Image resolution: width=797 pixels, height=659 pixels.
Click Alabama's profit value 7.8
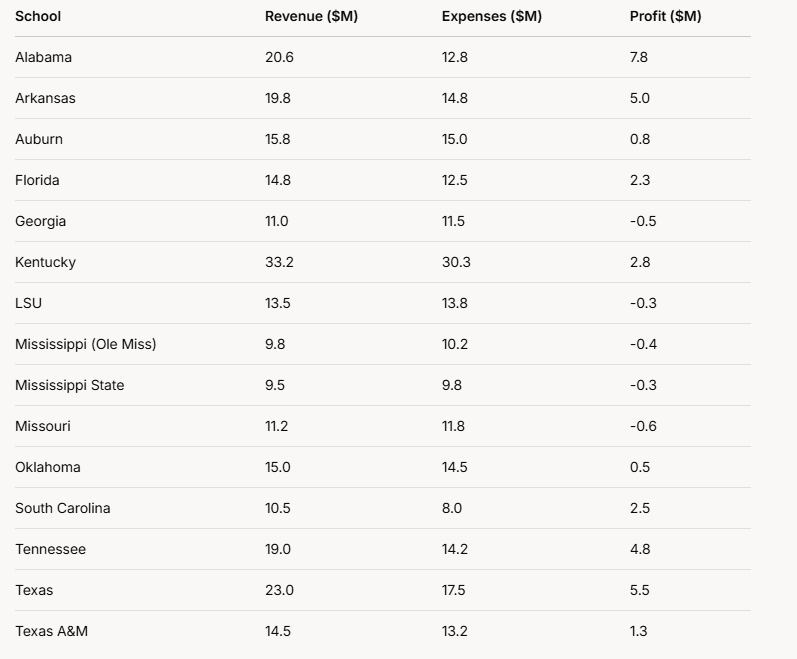639,57
